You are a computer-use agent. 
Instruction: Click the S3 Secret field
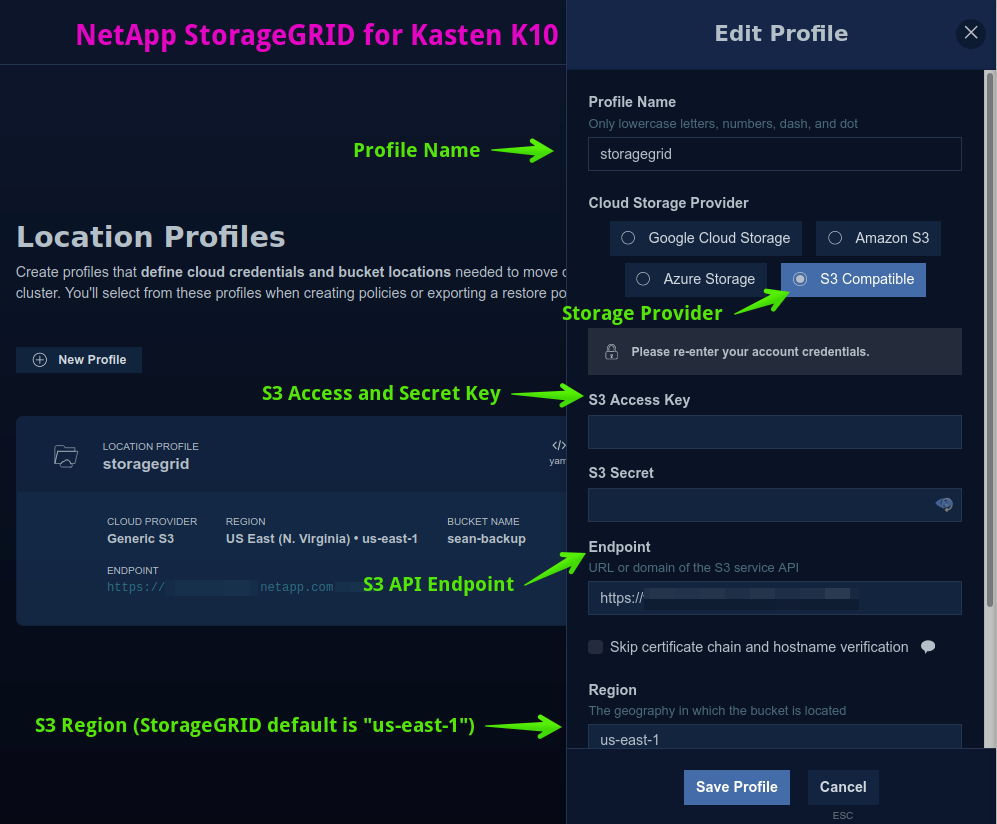774,505
